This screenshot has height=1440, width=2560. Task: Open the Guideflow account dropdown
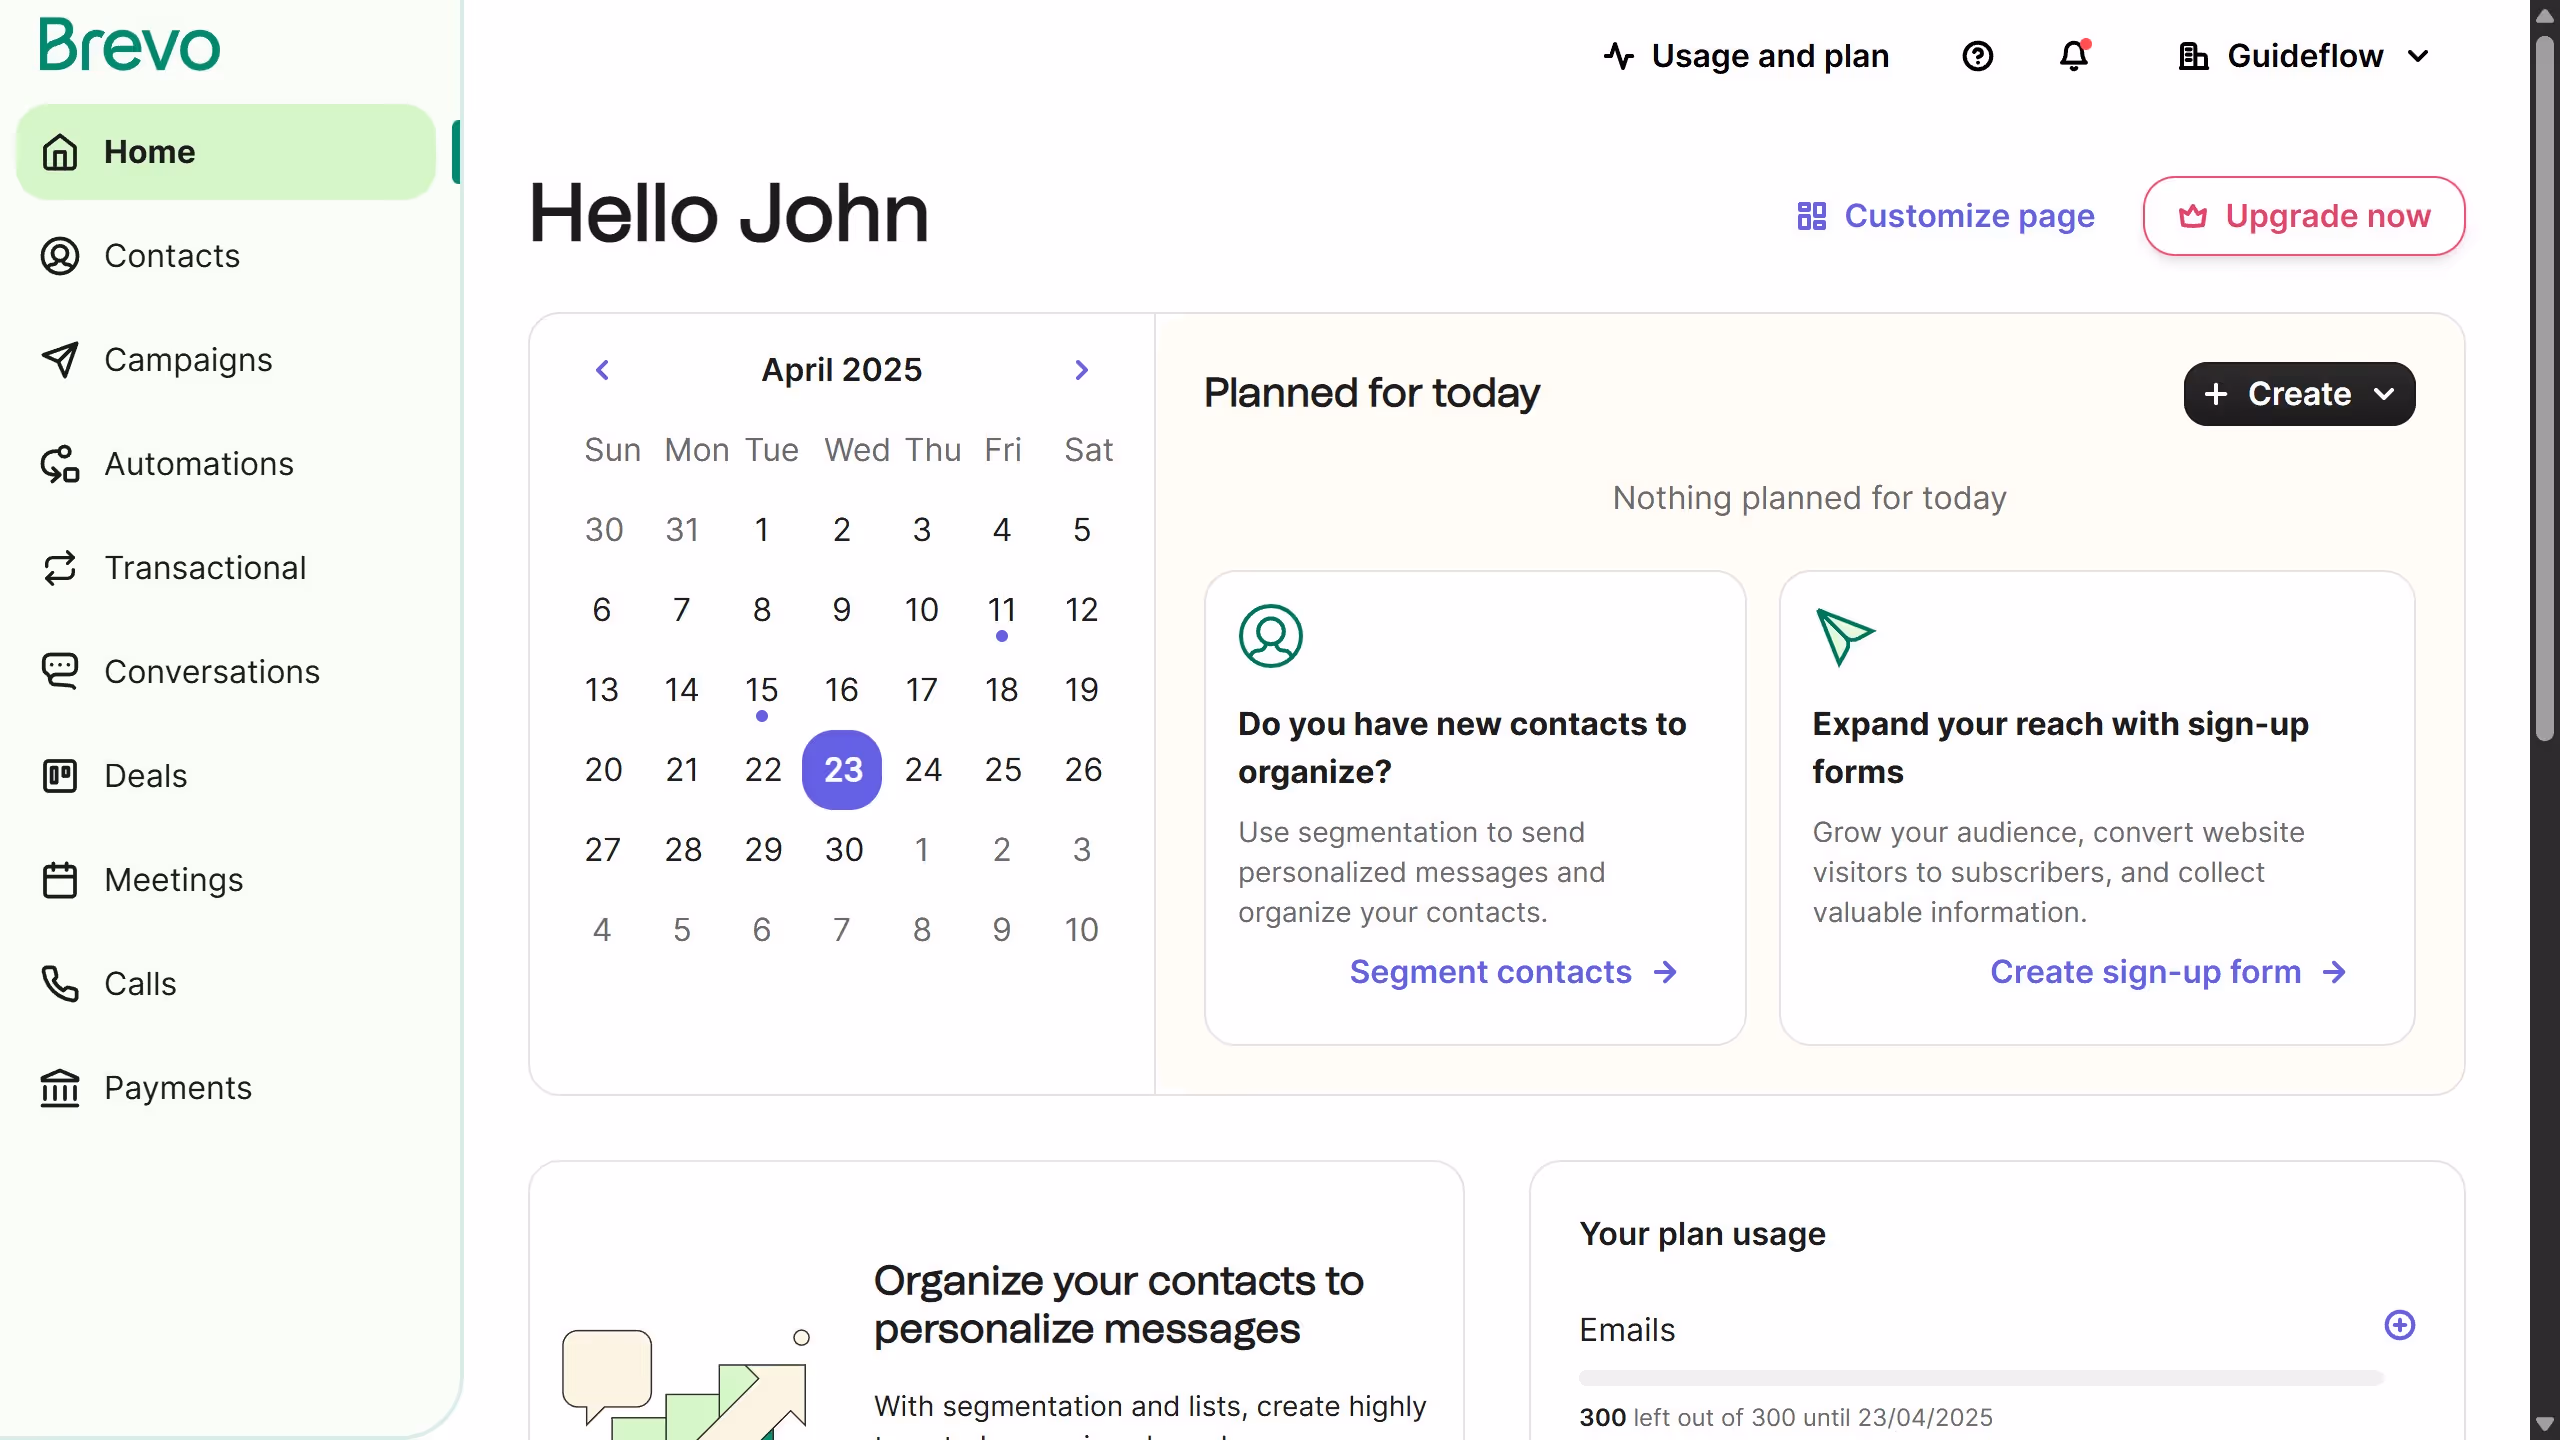click(x=2304, y=56)
